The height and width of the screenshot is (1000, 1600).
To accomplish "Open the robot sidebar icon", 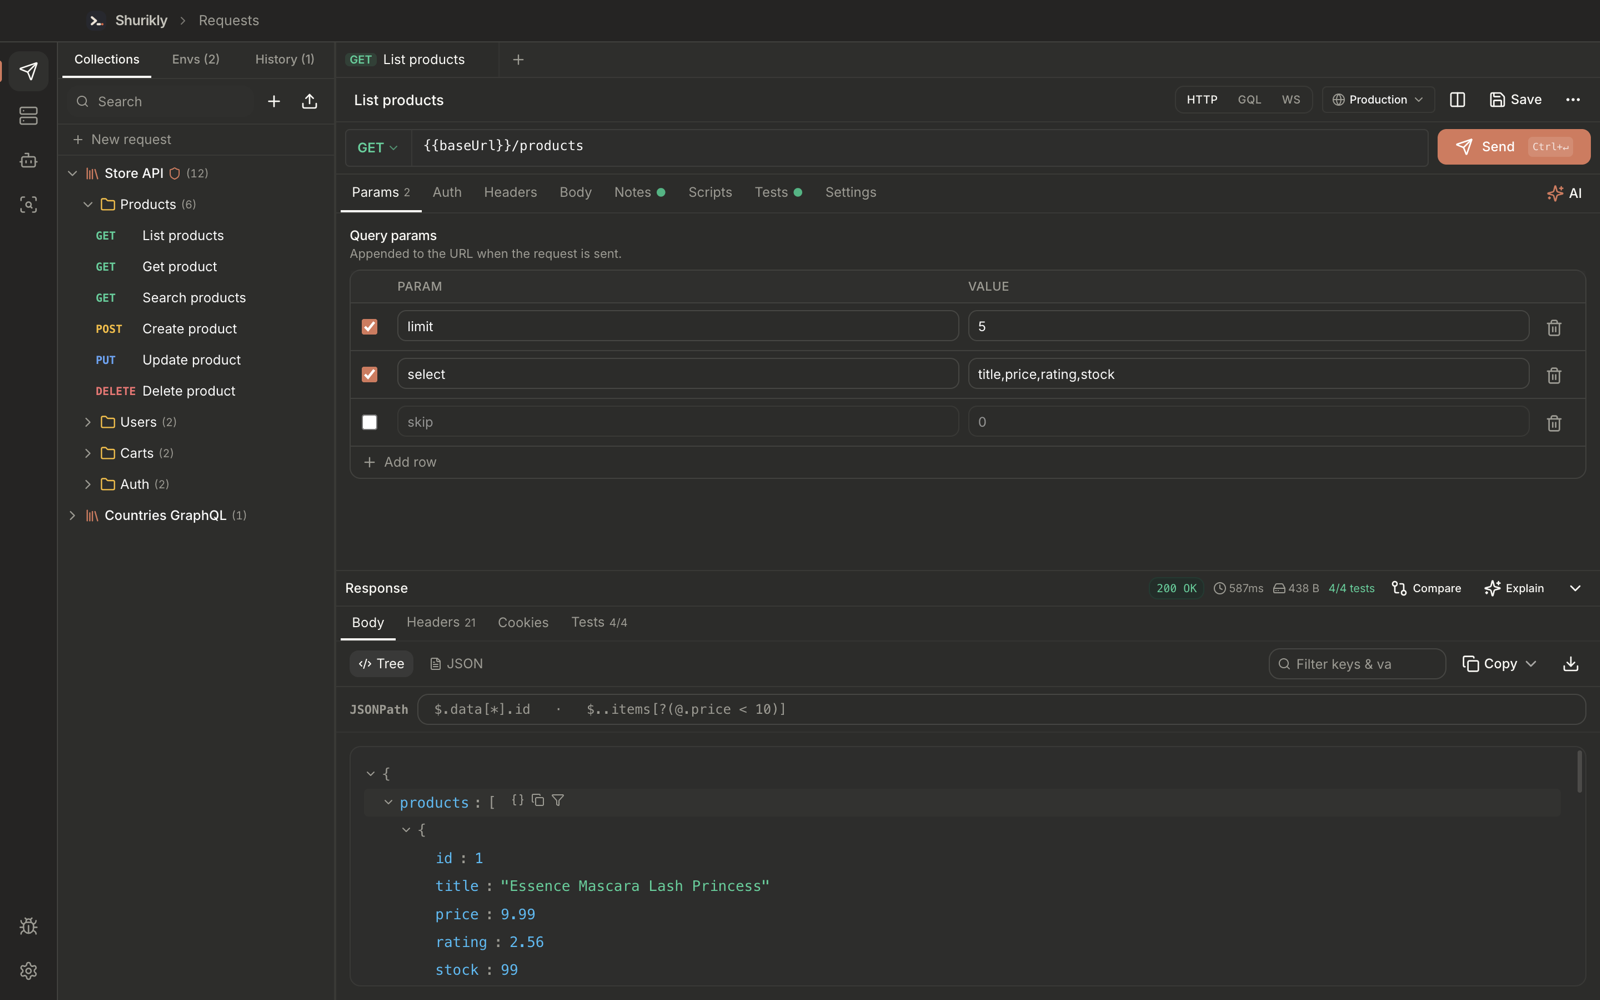I will click(28, 160).
